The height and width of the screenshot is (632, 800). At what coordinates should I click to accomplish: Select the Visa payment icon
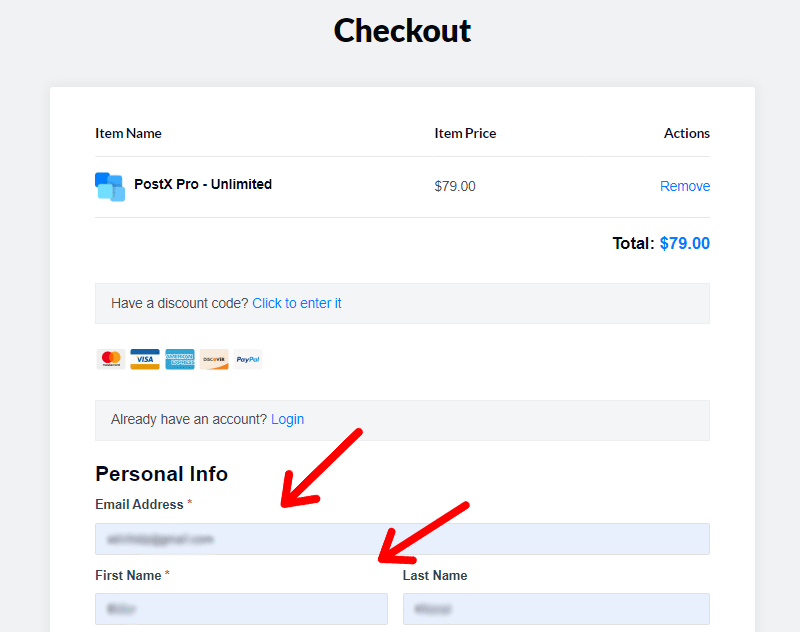point(145,359)
